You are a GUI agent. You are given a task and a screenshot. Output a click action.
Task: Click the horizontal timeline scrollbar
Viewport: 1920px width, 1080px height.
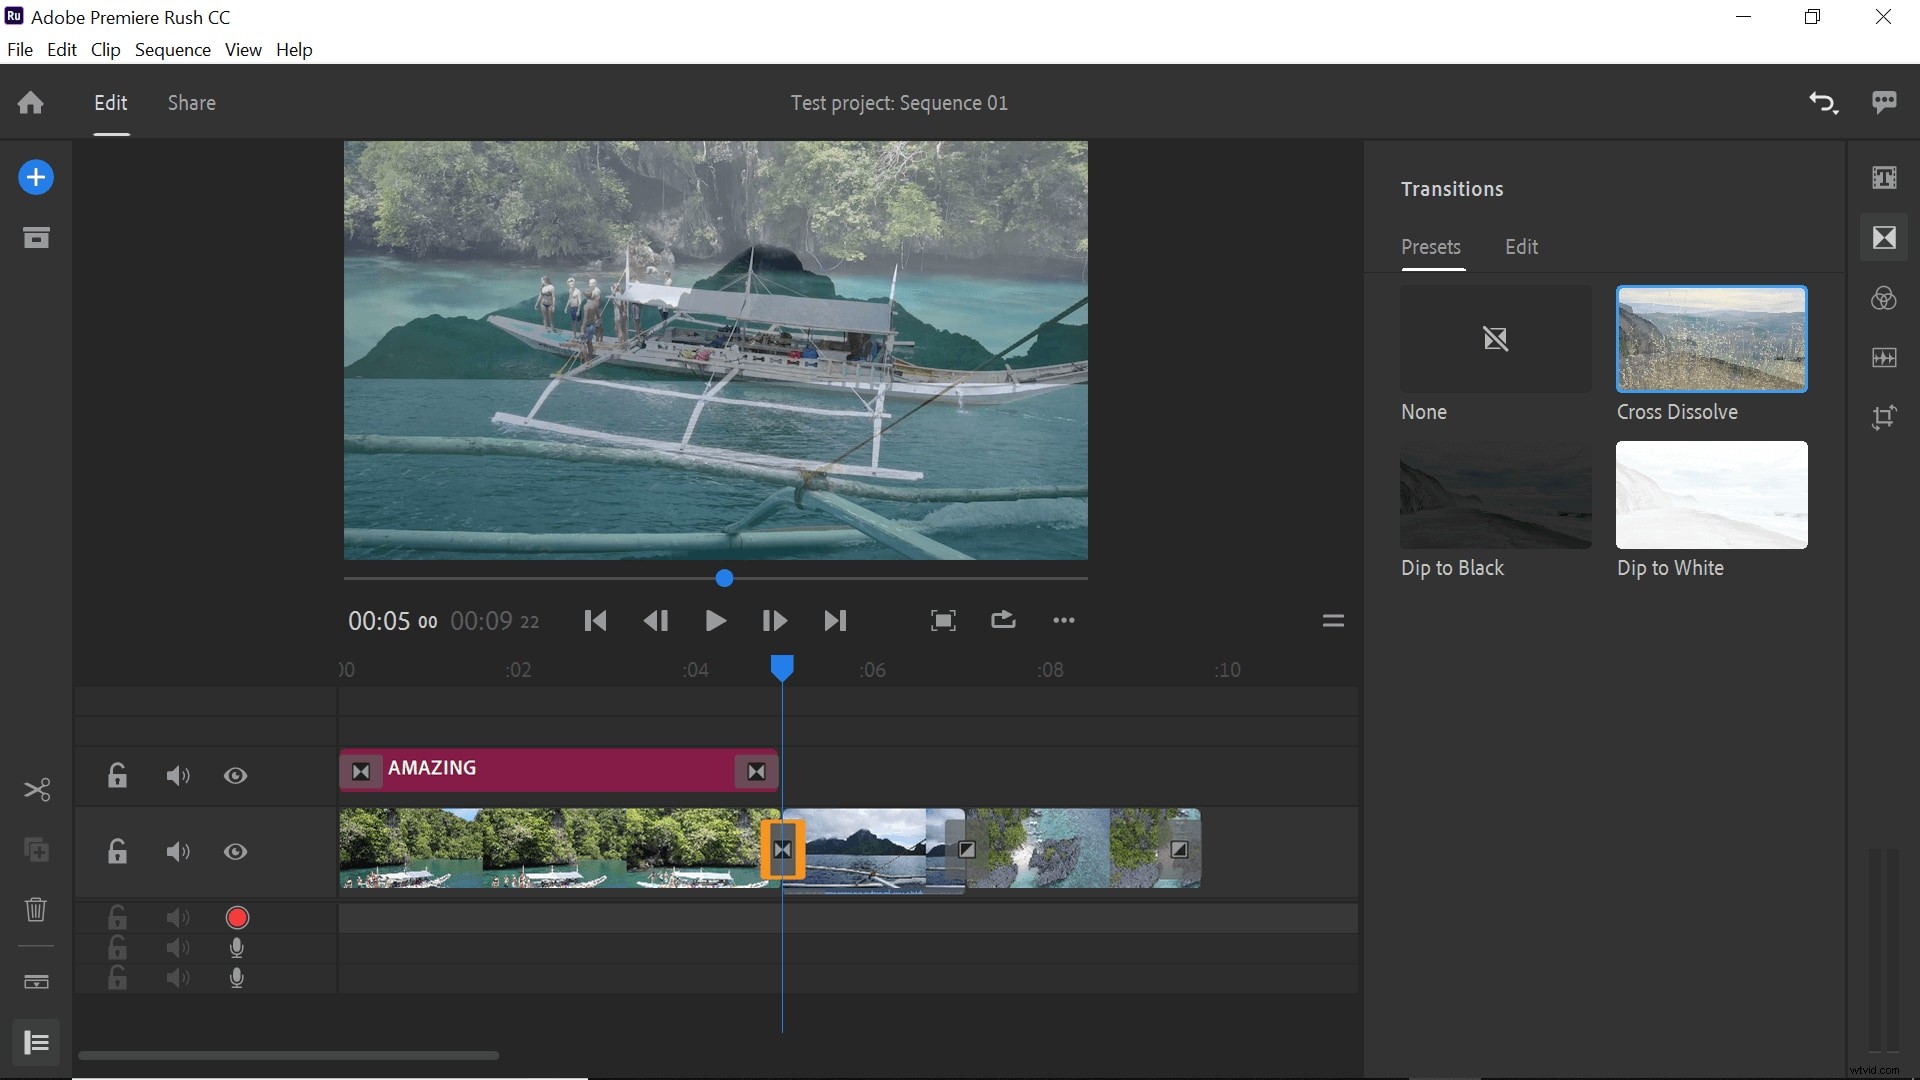(x=288, y=1055)
